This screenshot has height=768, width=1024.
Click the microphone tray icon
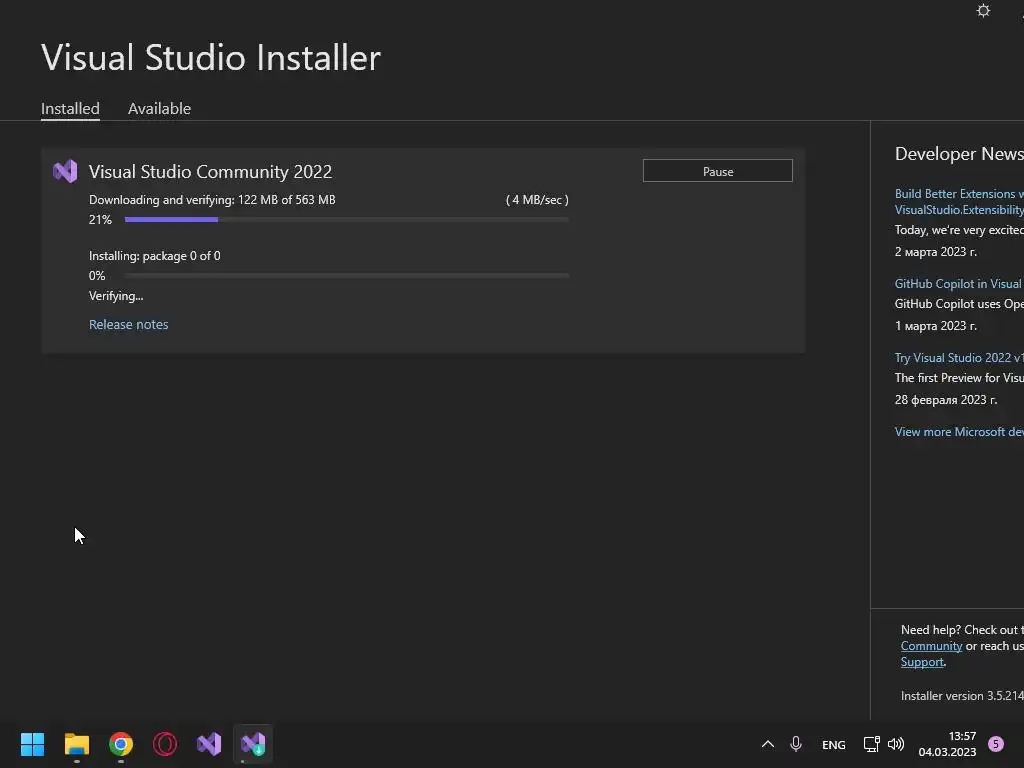click(795, 744)
